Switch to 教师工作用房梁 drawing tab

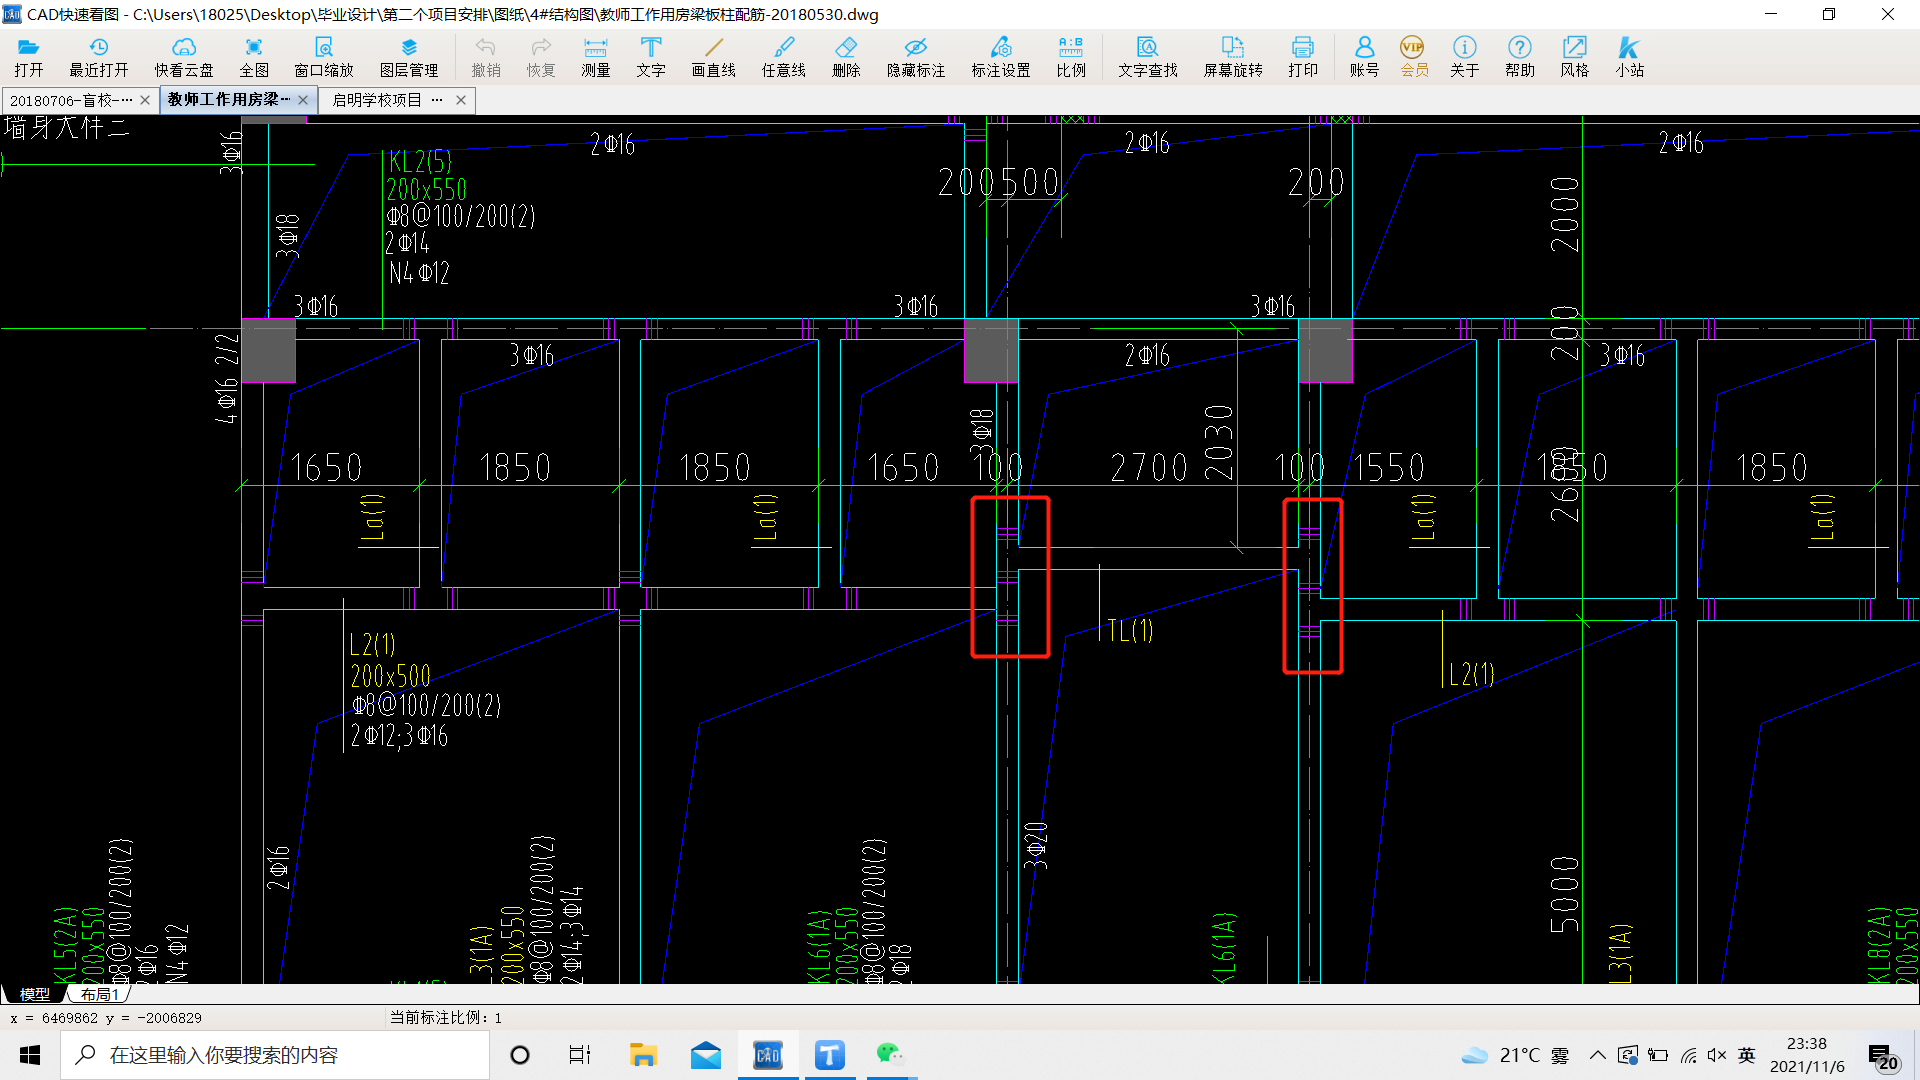(229, 100)
